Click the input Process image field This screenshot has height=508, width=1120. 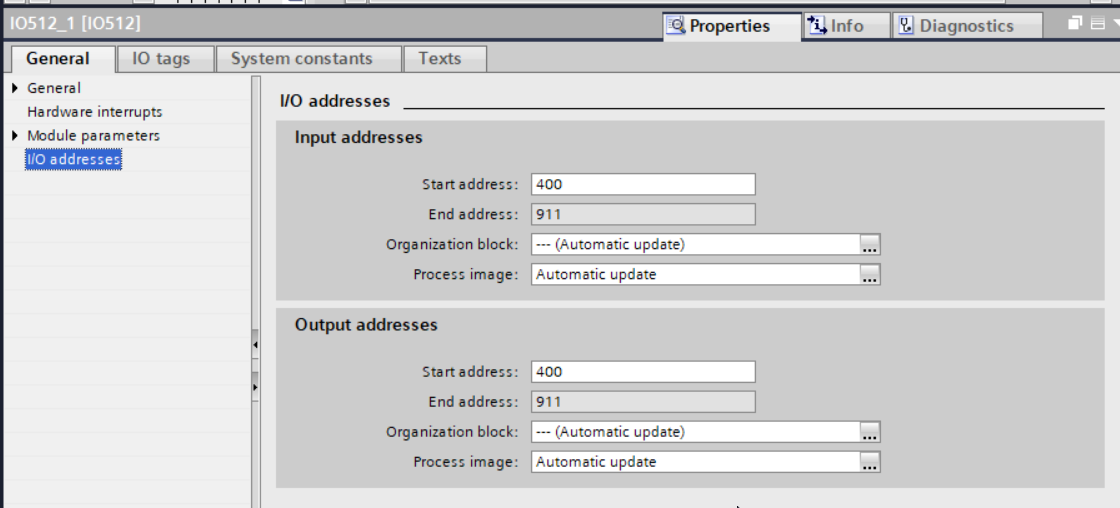696,274
